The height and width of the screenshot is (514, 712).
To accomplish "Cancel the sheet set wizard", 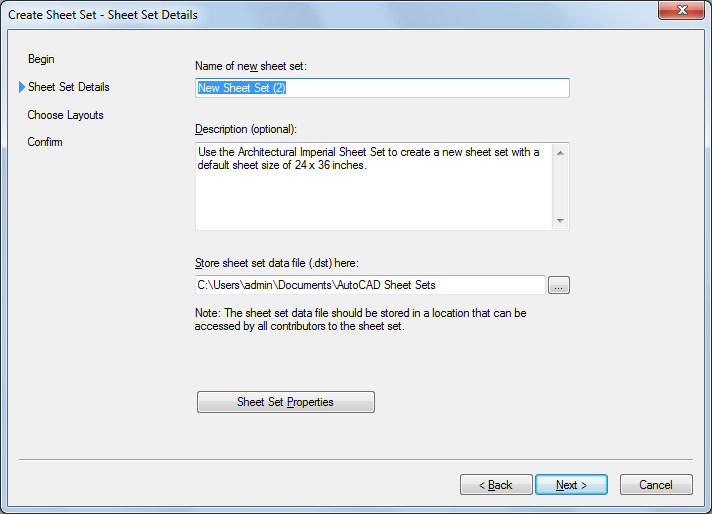I will click(656, 485).
